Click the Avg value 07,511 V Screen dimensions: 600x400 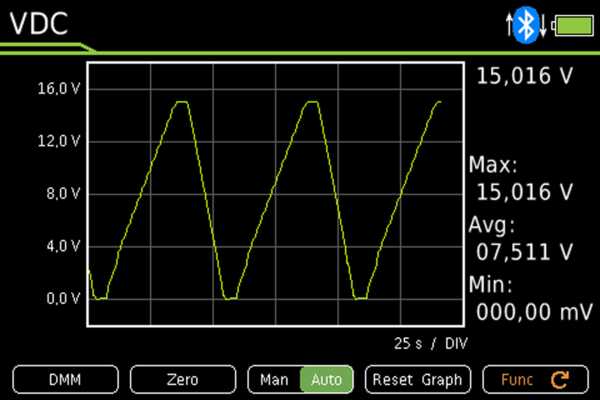click(524, 250)
